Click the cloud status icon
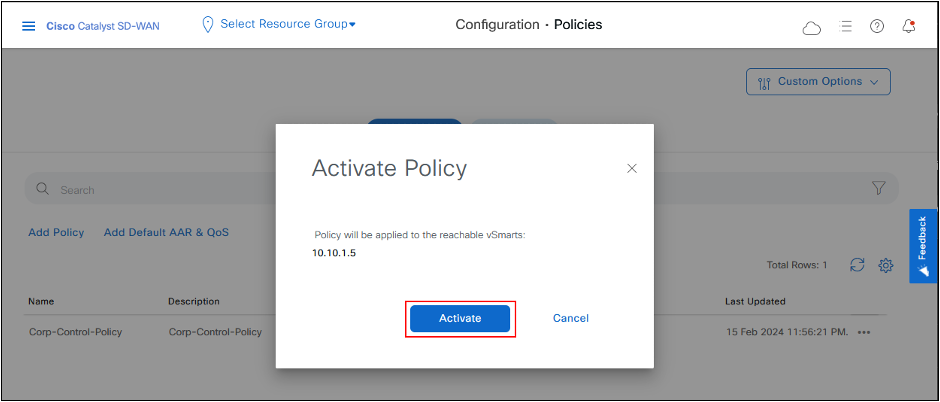940x402 pixels. pos(812,27)
